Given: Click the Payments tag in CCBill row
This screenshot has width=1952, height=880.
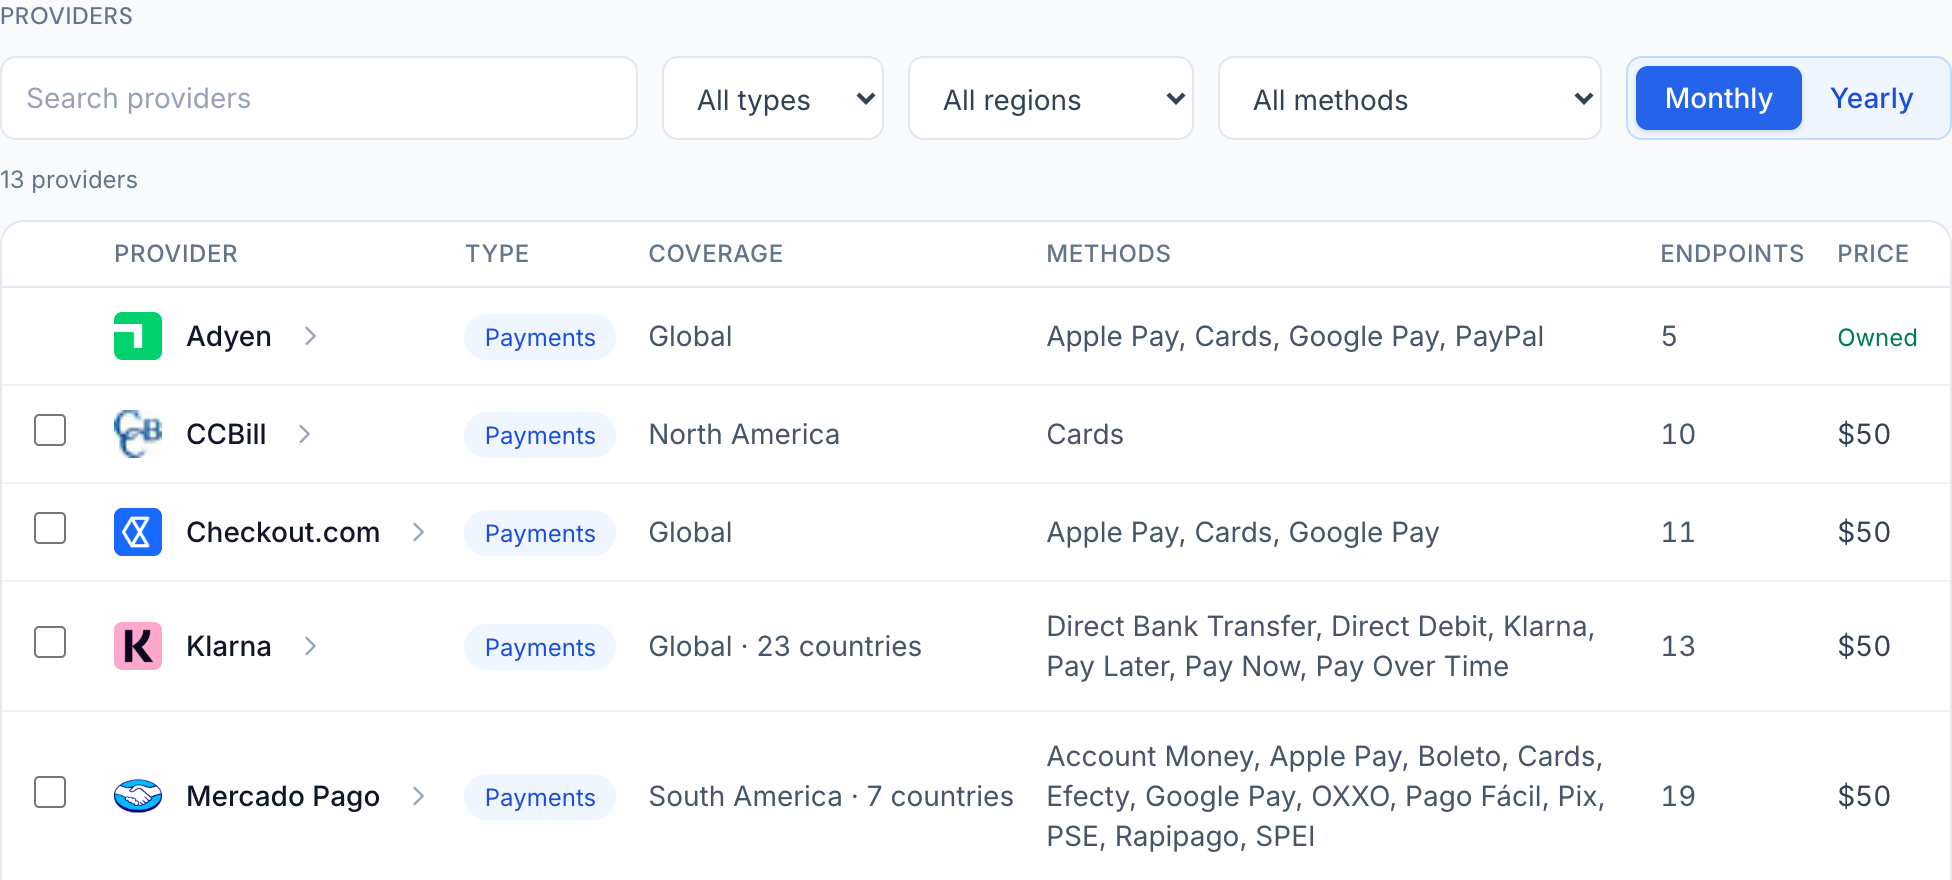Looking at the screenshot, I should [540, 435].
